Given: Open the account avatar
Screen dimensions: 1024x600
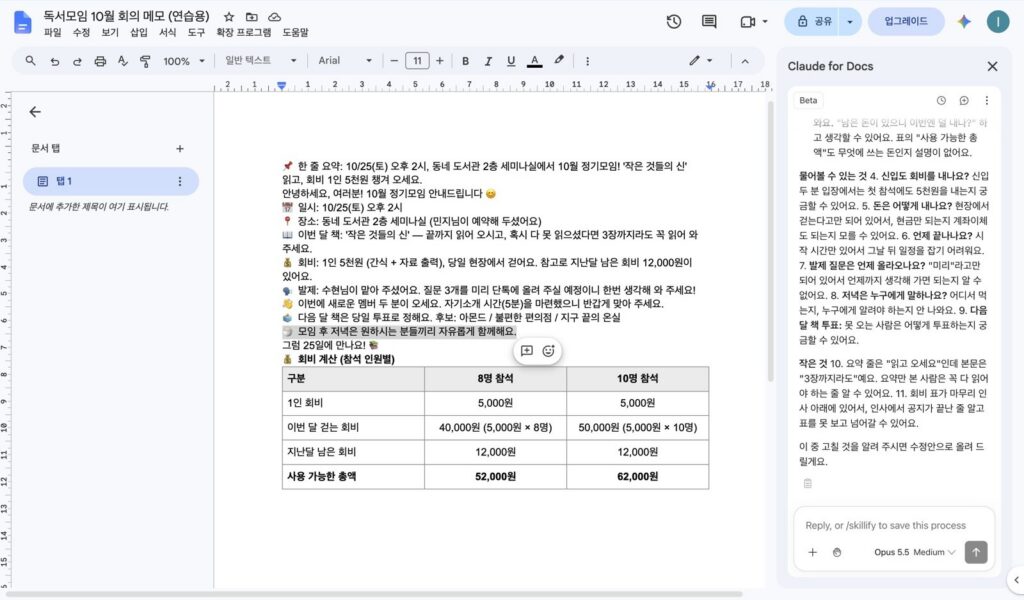Looking at the screenshot, I should [997, 22].
